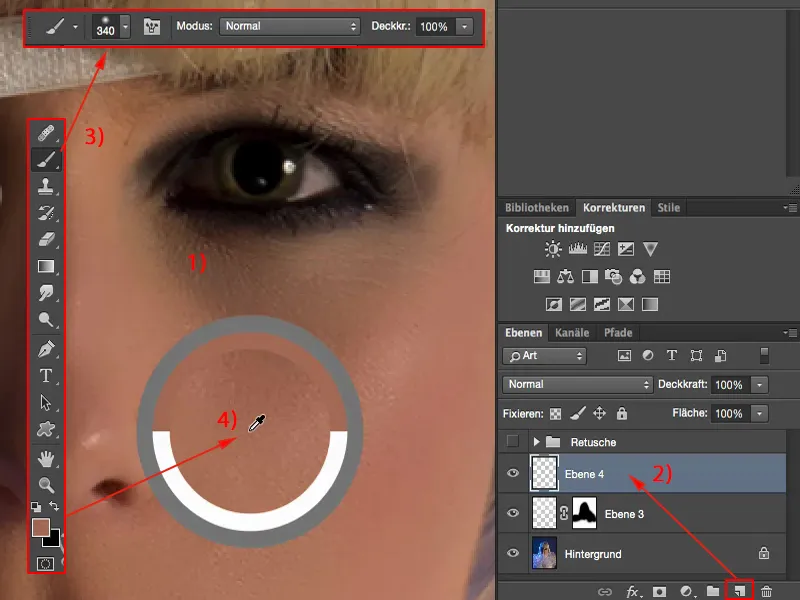Add a Hue/Saturation adjustment
800x600 pixels.
tap(541, 277)
